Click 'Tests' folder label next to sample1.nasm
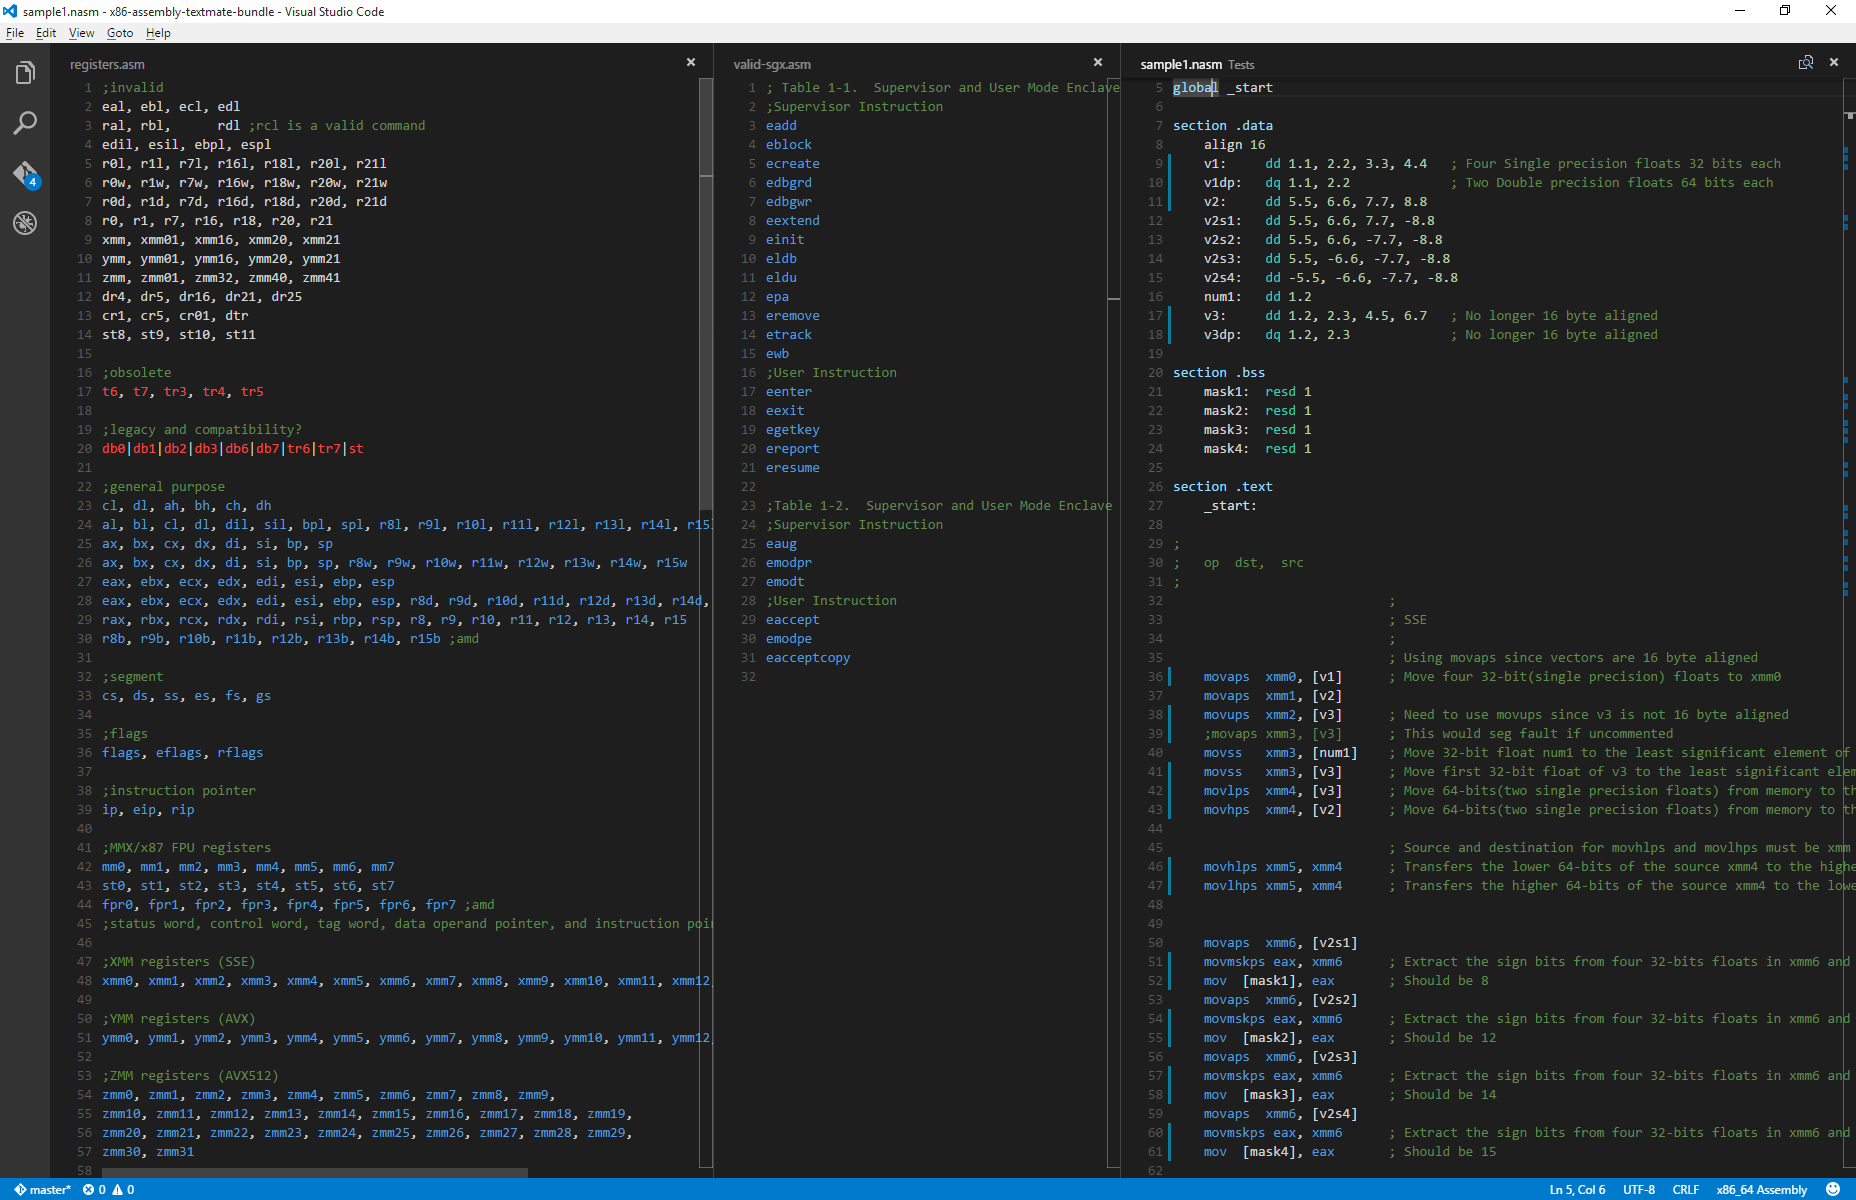Image resolution: width=1856 pixels, height=1200 pixels. (x=1241, y=65)
